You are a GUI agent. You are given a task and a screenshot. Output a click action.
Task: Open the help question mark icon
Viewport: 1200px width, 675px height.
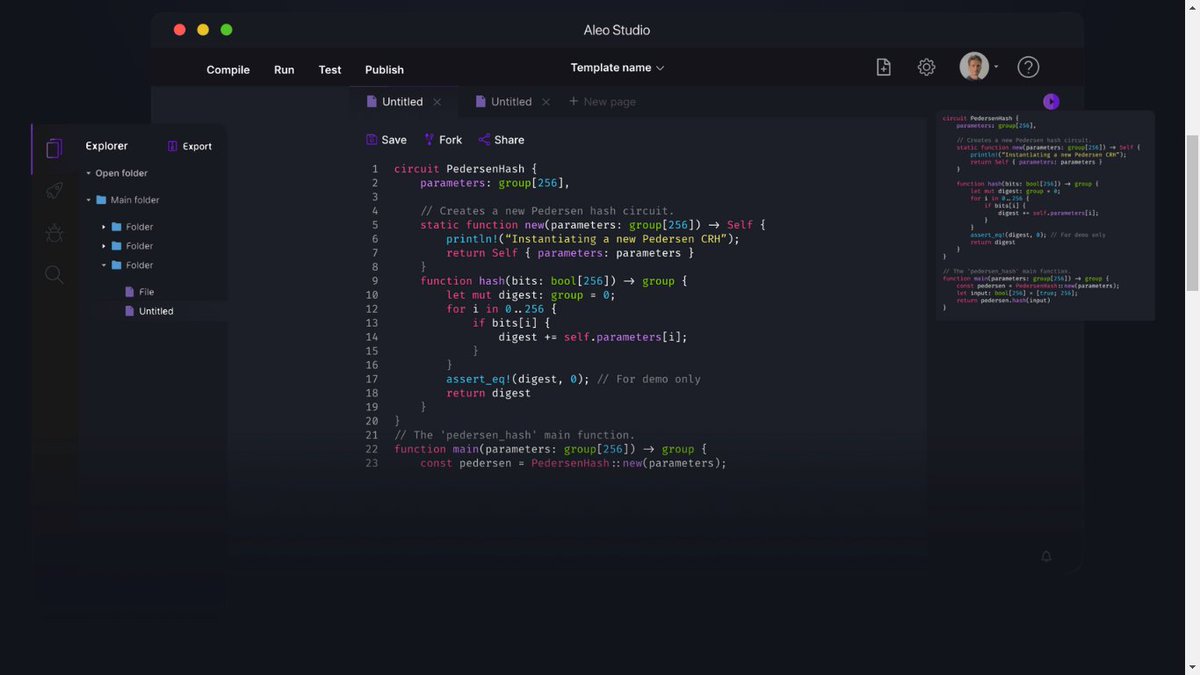tap(1028, 66)
